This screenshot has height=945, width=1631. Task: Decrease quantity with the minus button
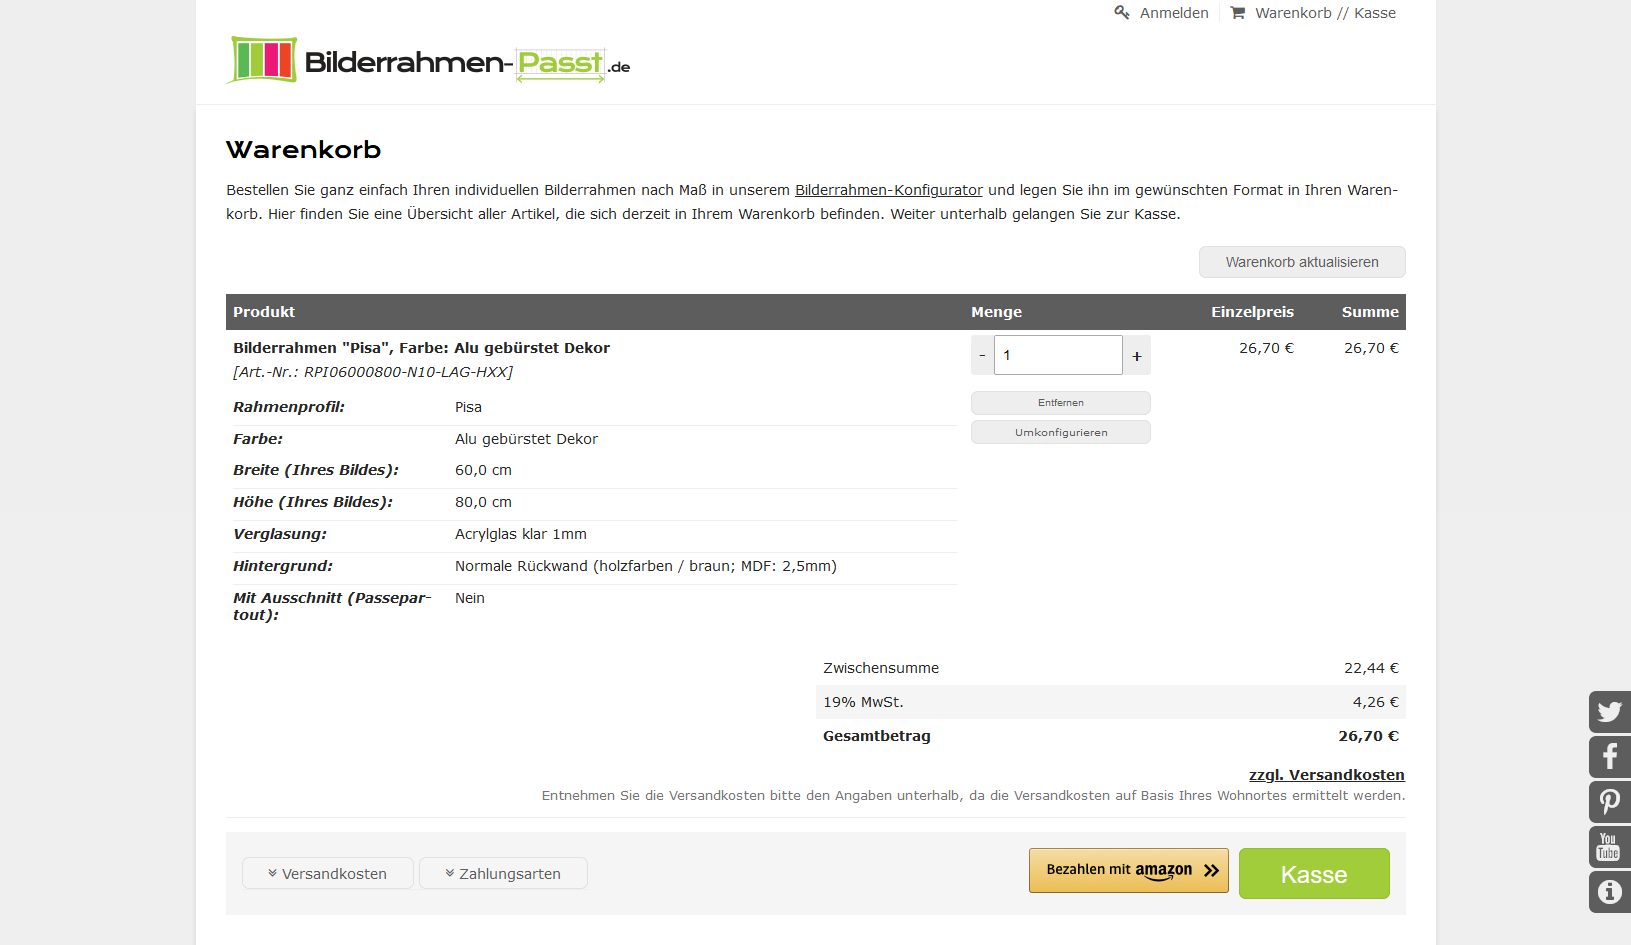coord(982,355)
